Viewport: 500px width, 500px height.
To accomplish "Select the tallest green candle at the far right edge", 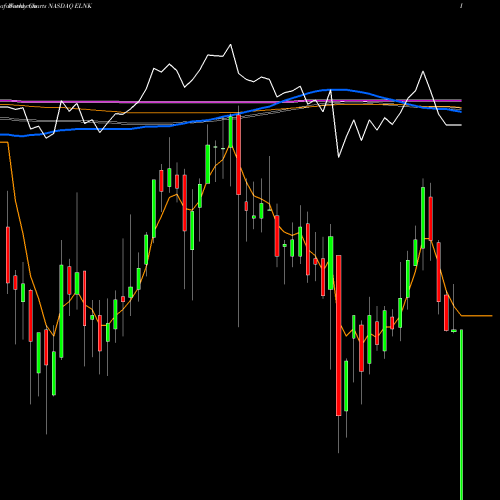I will point(462,414).
